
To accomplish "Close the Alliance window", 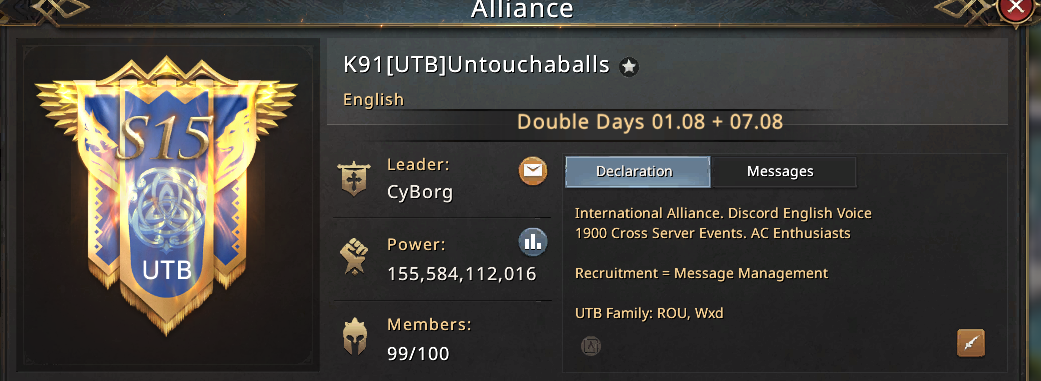I will [1015, 9].
